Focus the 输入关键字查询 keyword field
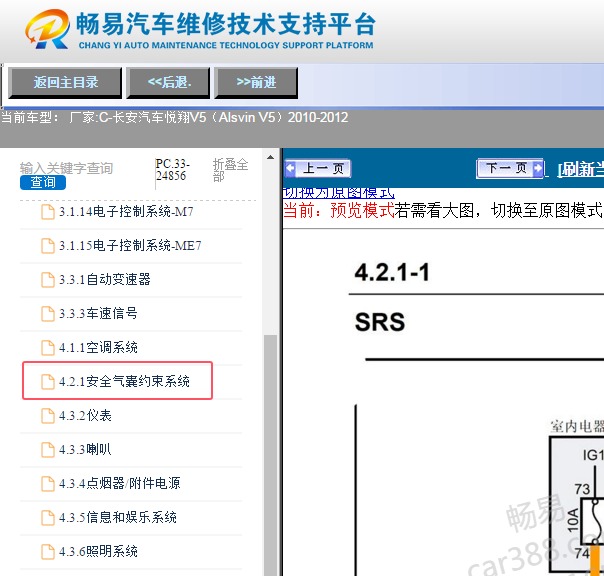This screenshot has width=604, height=576. (67, 168)
